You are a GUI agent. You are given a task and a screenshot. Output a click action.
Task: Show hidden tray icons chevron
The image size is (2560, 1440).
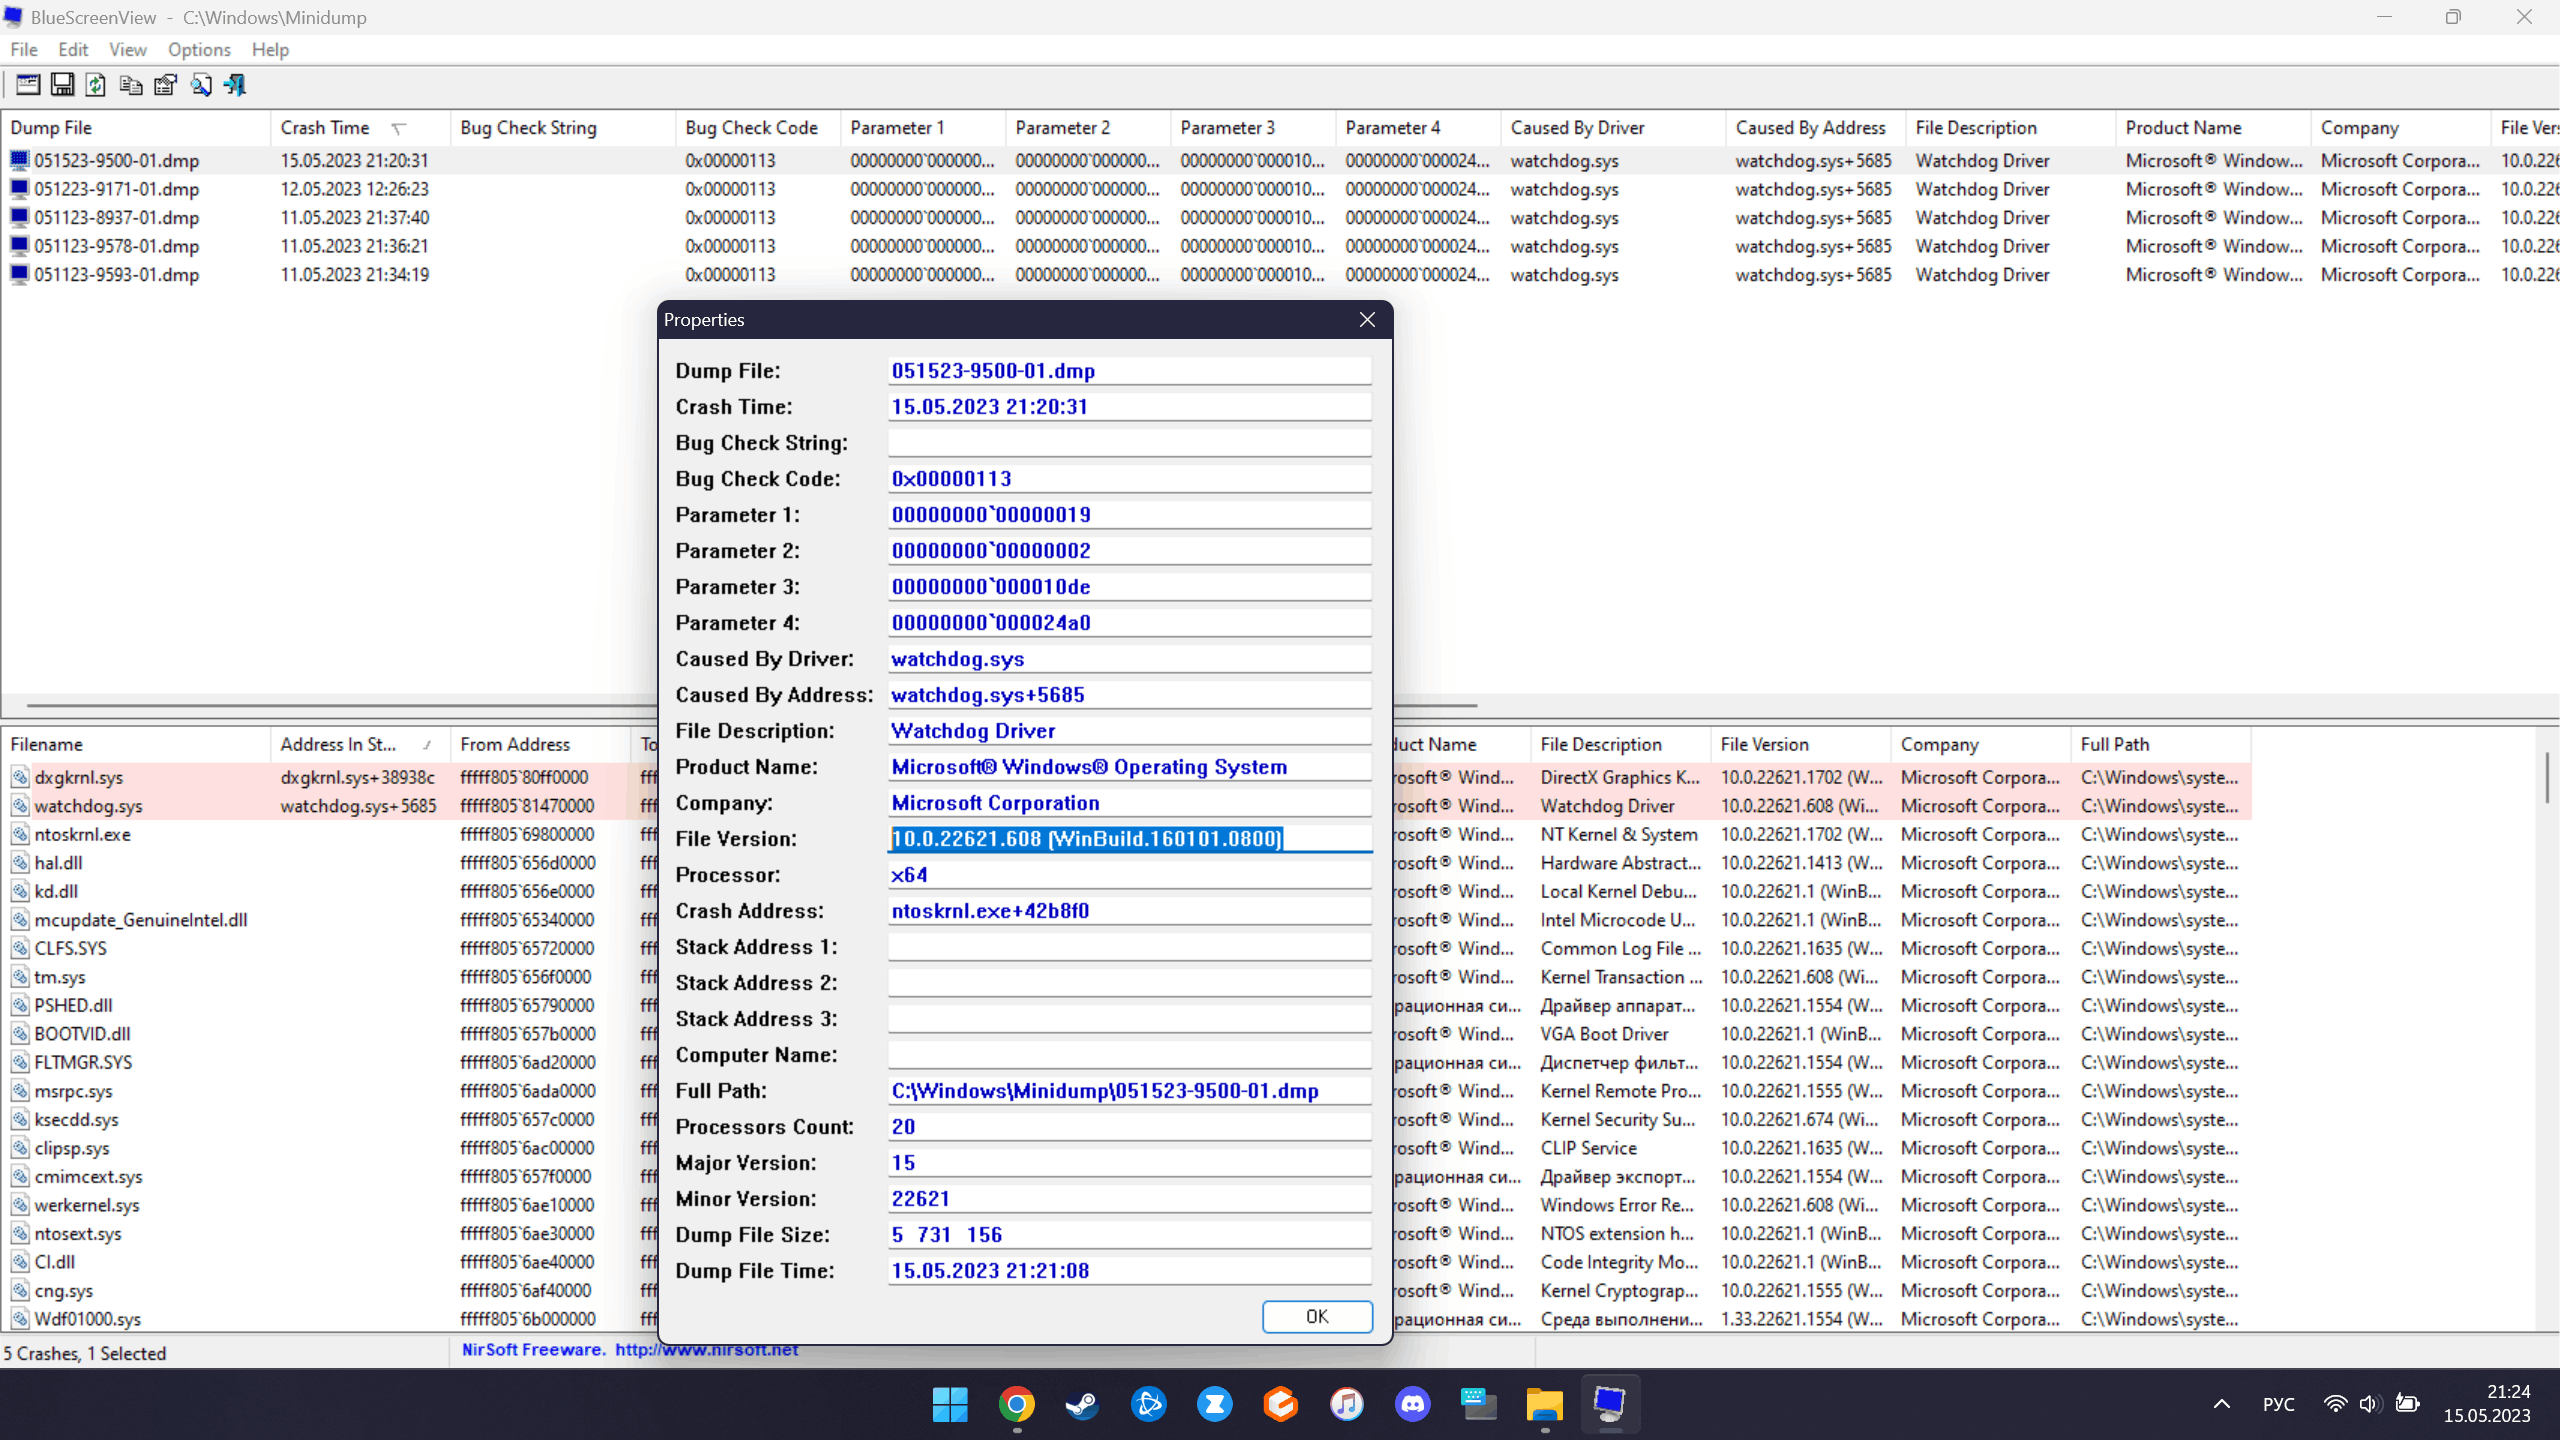[x=2221, y=1404]
